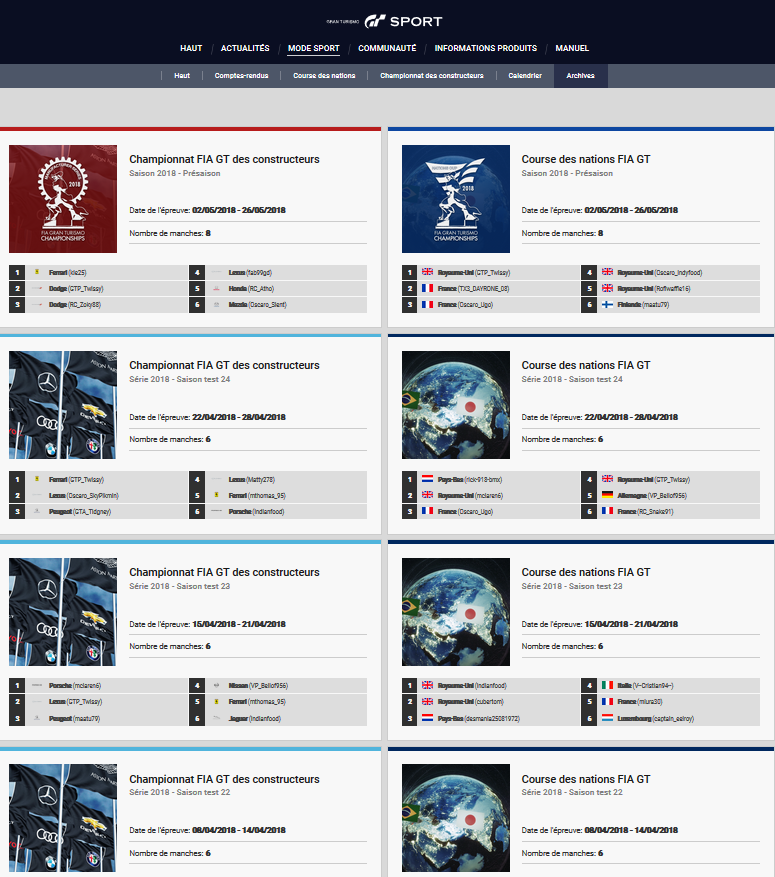Screen dimensions: 775x877
Task: Open Course des nations Saison test 24 title
Action: coord(586,365)
